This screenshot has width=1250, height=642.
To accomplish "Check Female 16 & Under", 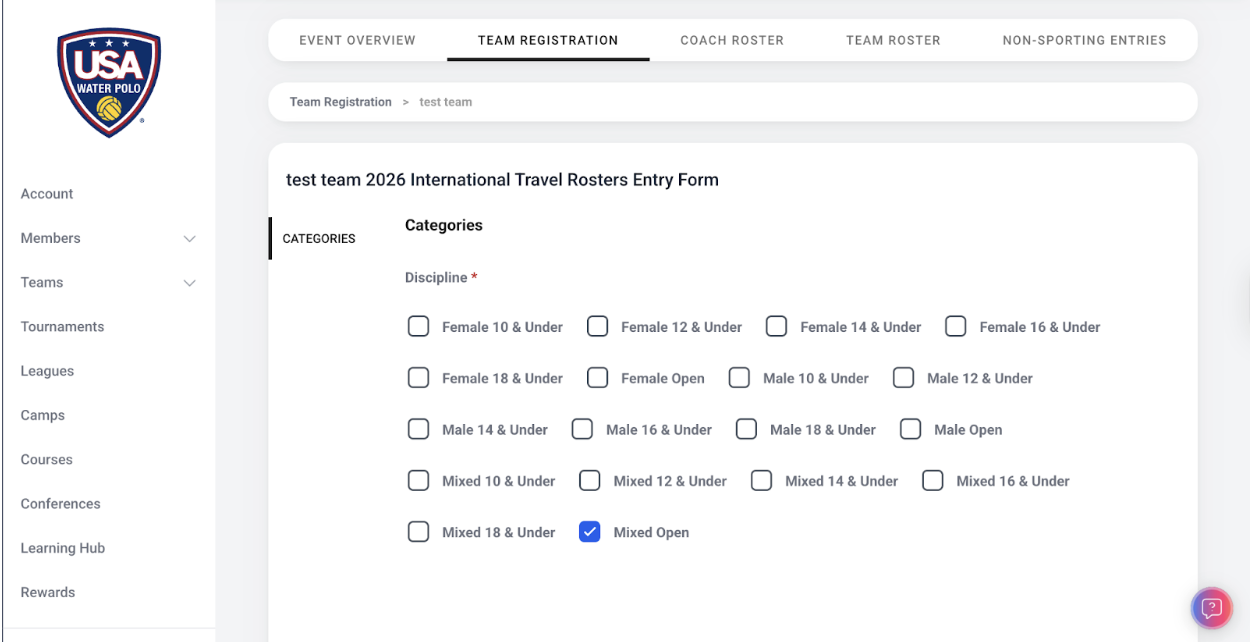I will (x=955, y=326).
